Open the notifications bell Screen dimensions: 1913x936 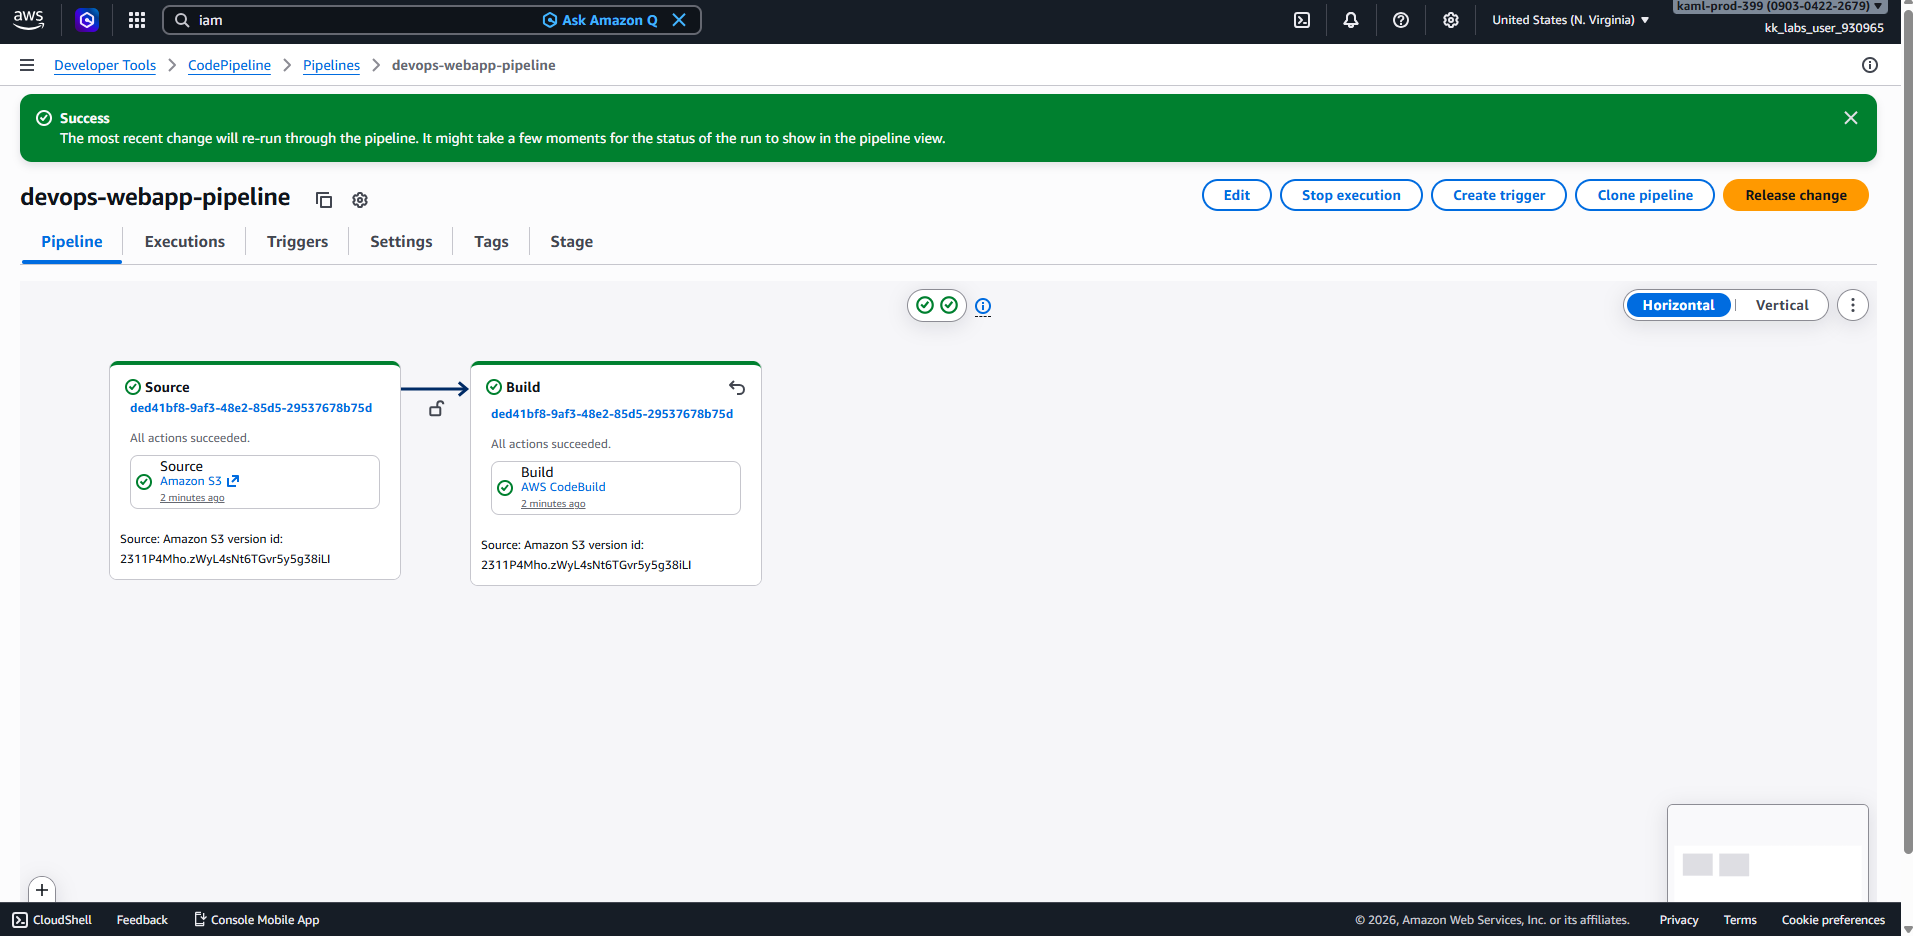(x=1351, y=20)
